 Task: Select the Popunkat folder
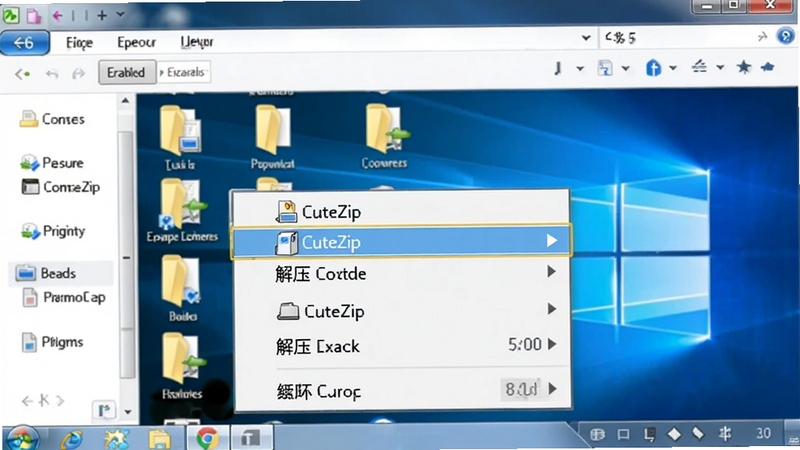(x=273, y=137)
